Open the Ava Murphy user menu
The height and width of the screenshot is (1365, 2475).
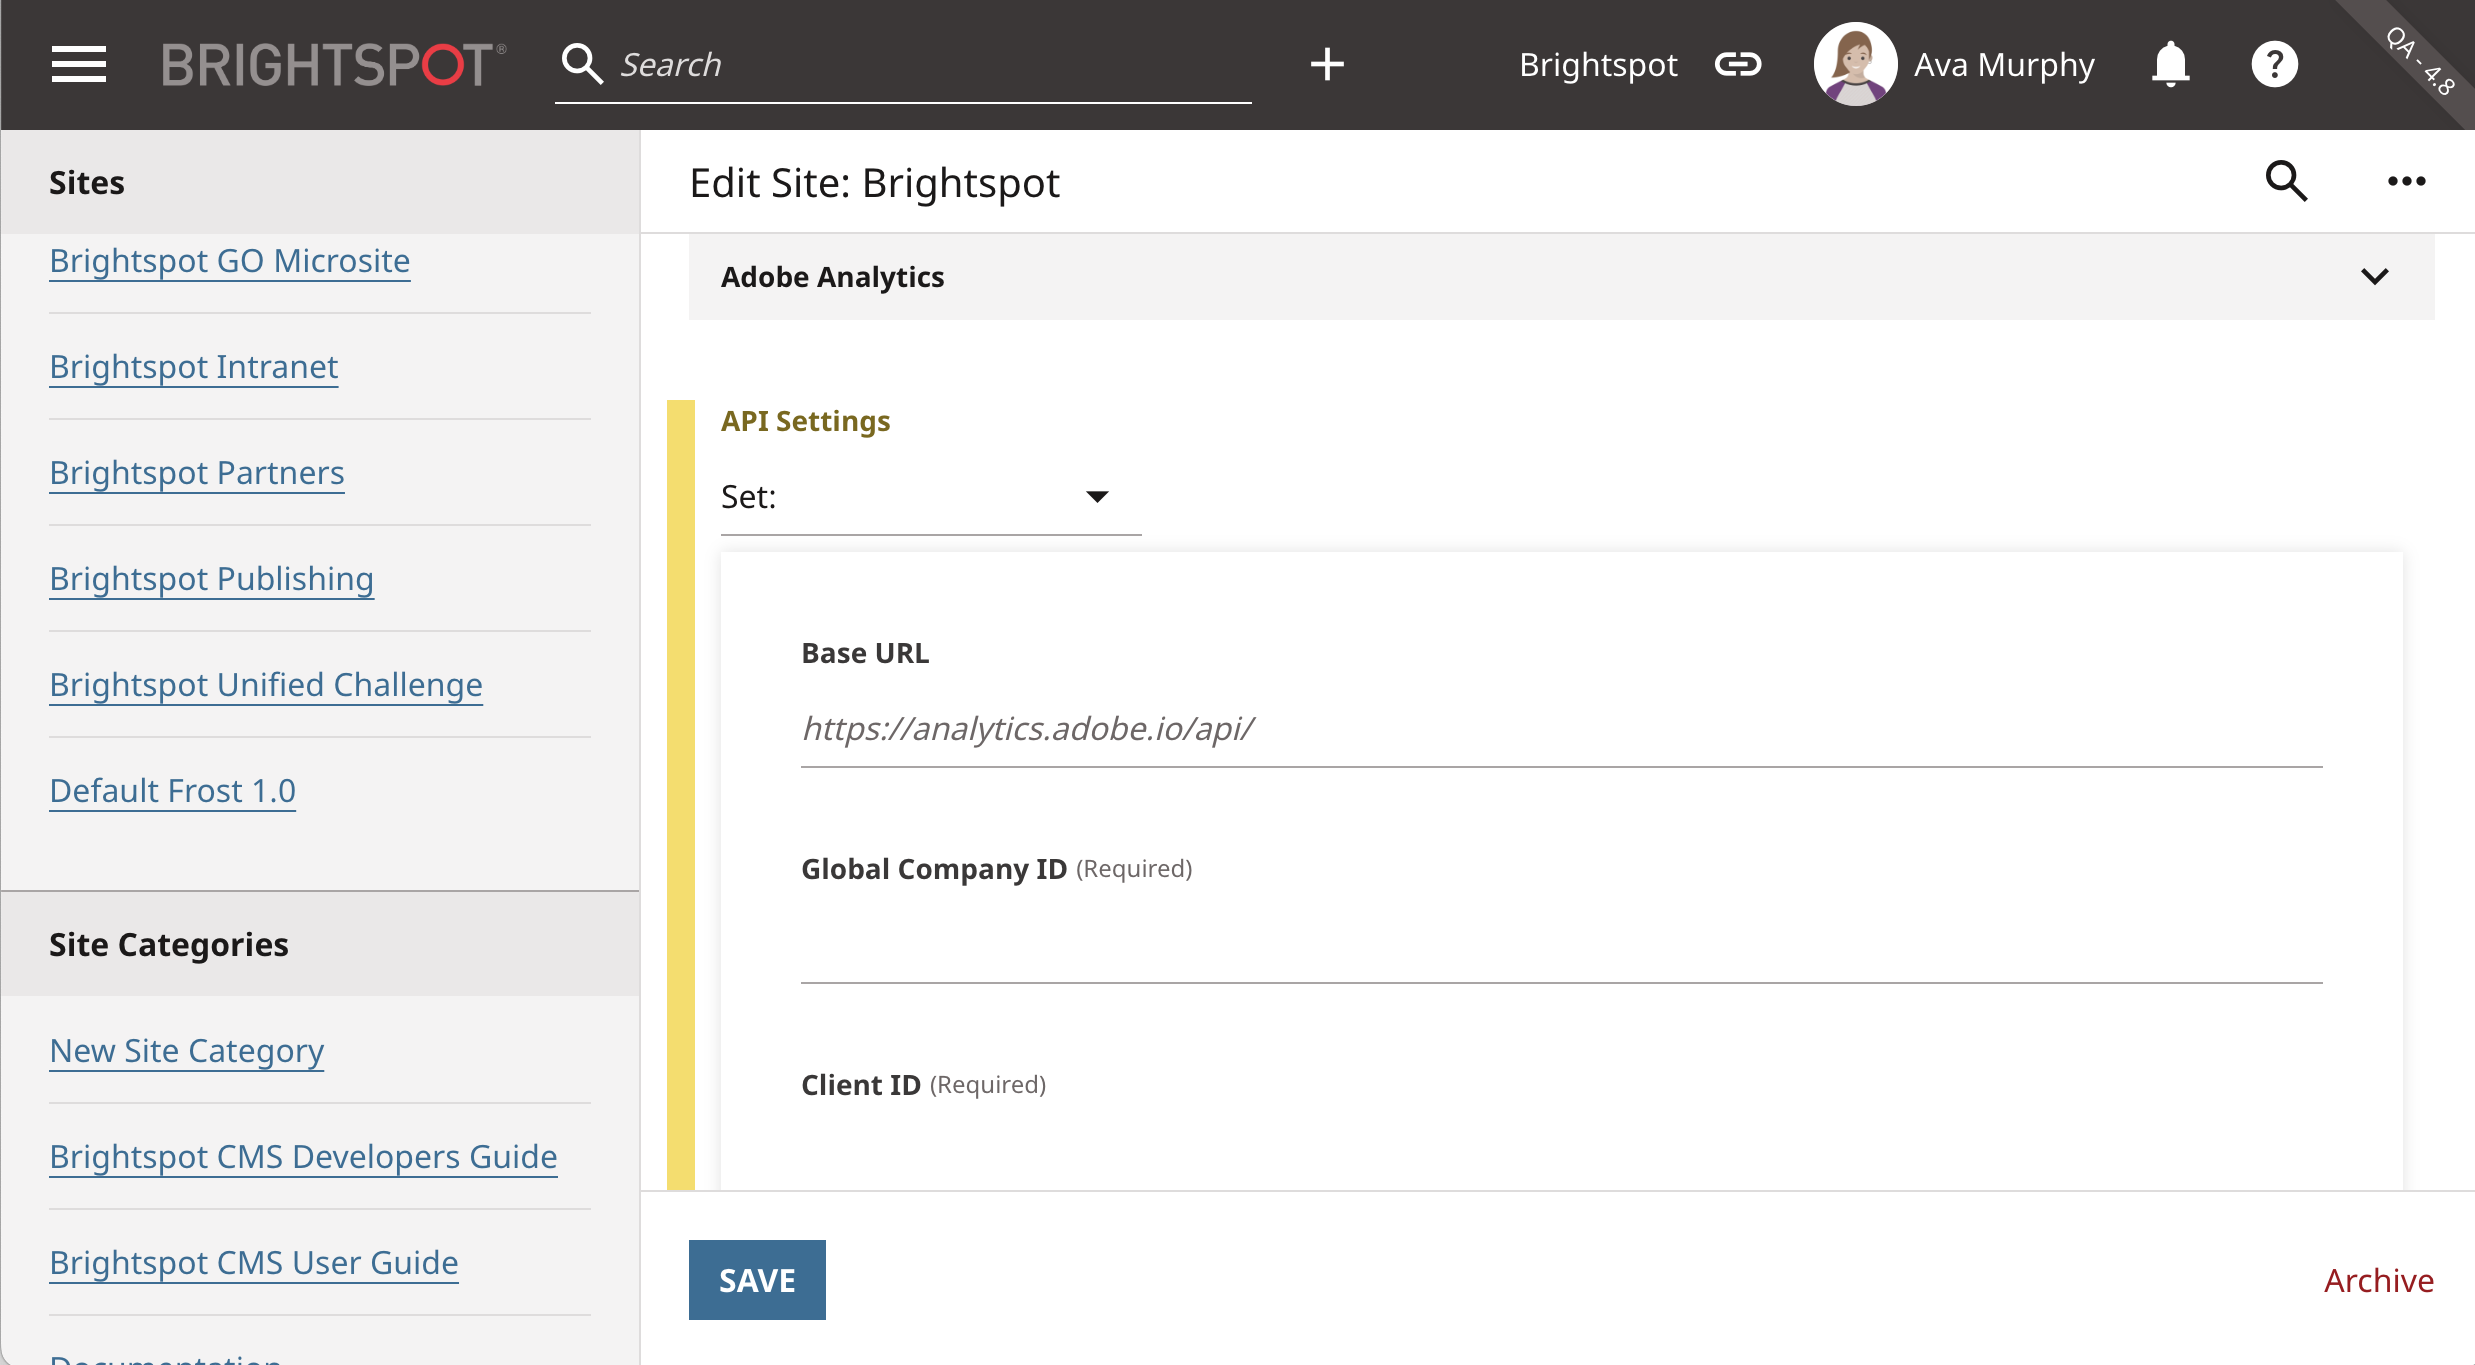pos(2004,65)
